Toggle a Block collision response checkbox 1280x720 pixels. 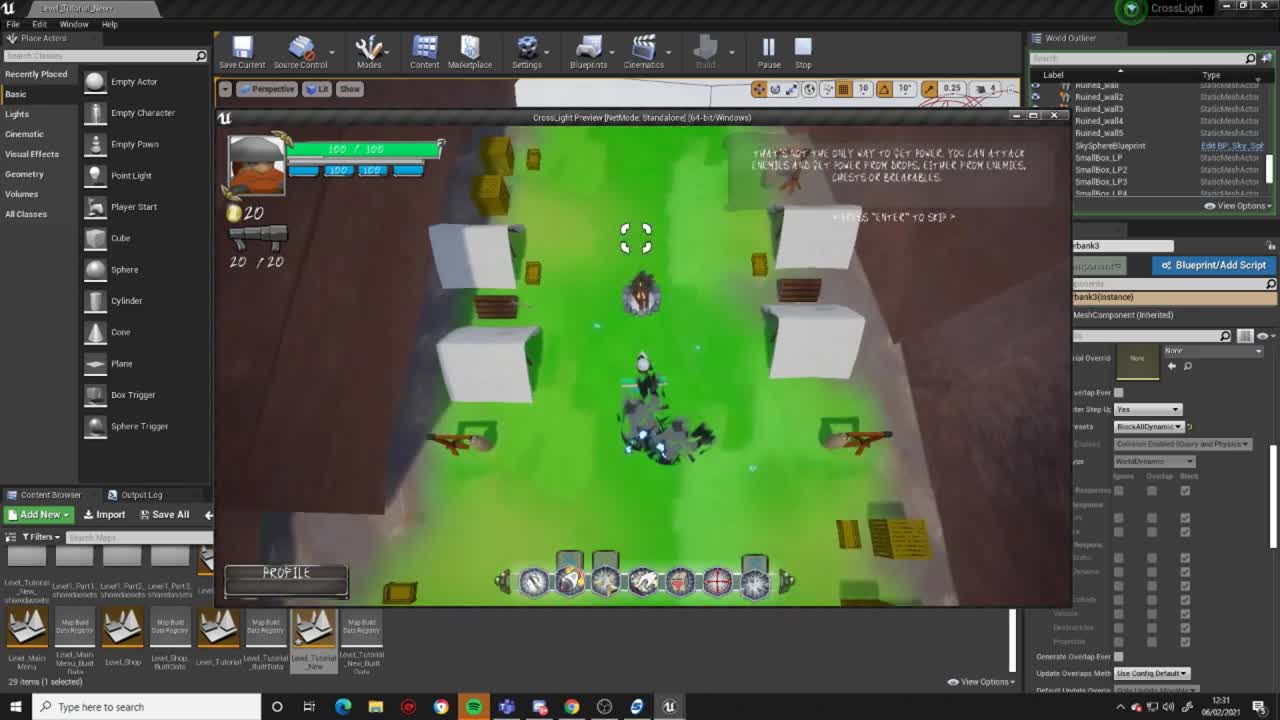coord(1186,490)
